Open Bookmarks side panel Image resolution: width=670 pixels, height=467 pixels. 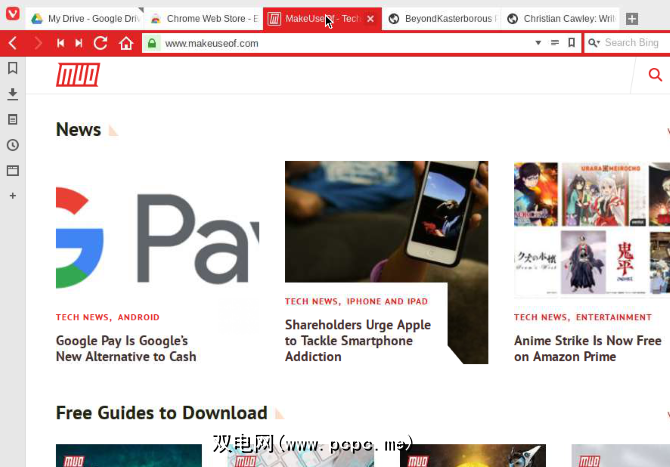[13, 68]
